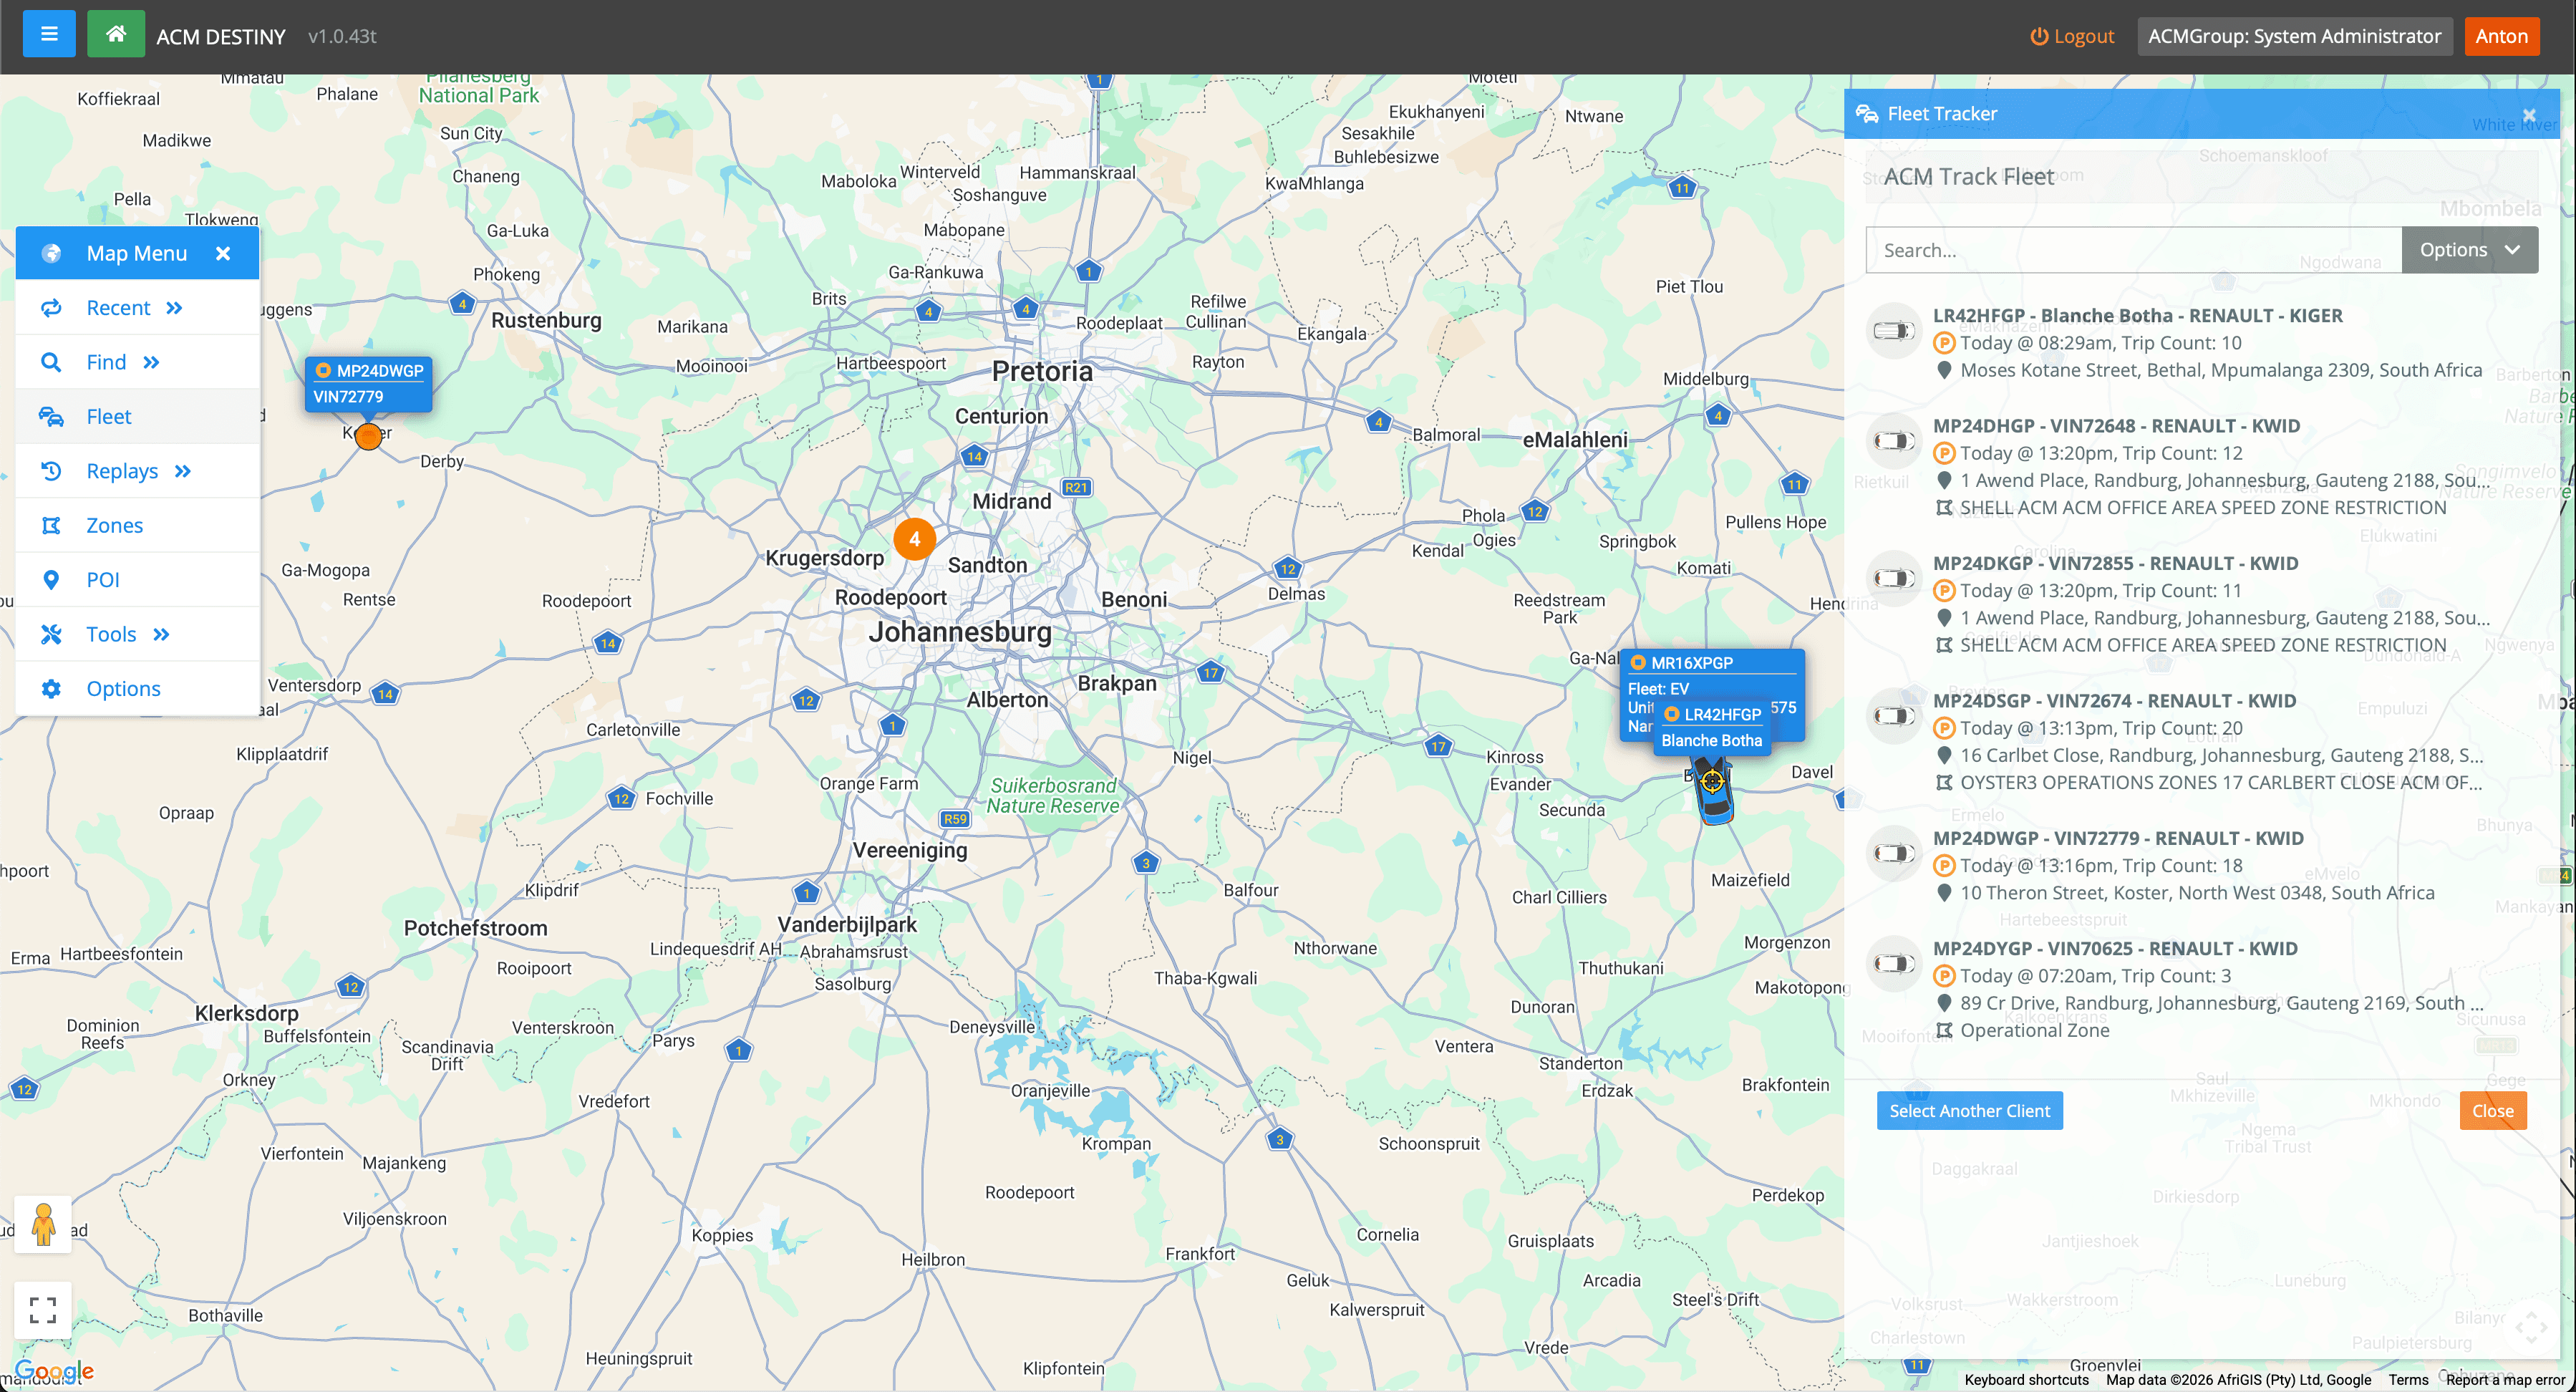Click the Anton user button

2501,36
